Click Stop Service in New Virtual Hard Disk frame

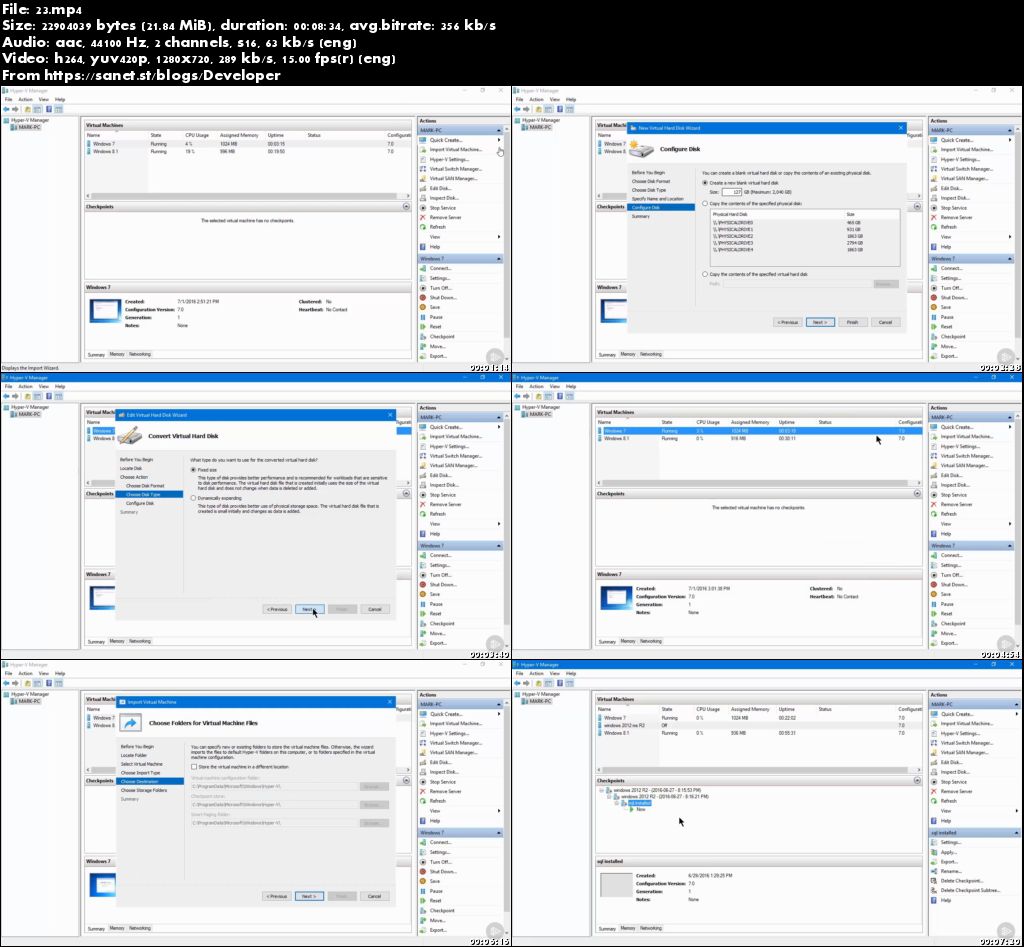click(x=953, y=208)
